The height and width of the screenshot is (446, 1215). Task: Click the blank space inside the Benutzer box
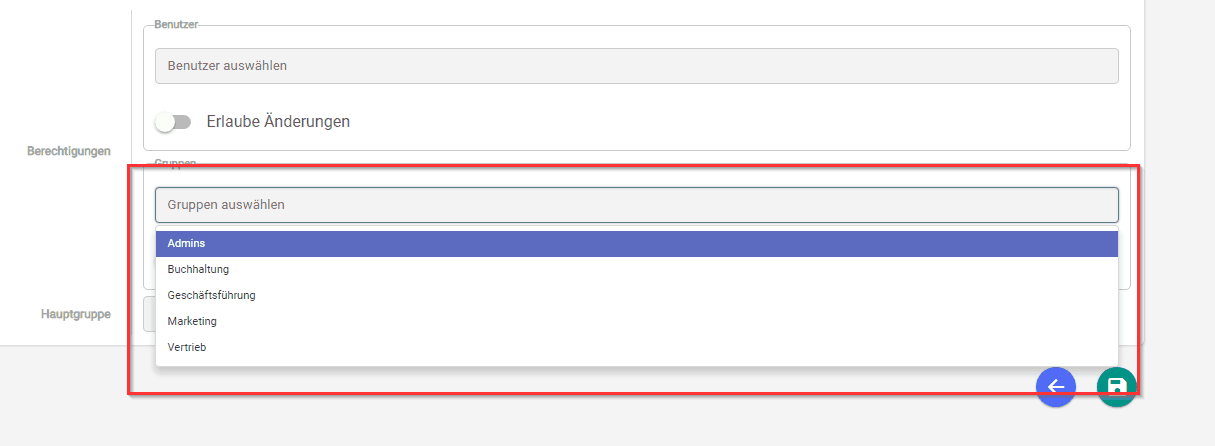pyautogui.click(x=700, y=121)
